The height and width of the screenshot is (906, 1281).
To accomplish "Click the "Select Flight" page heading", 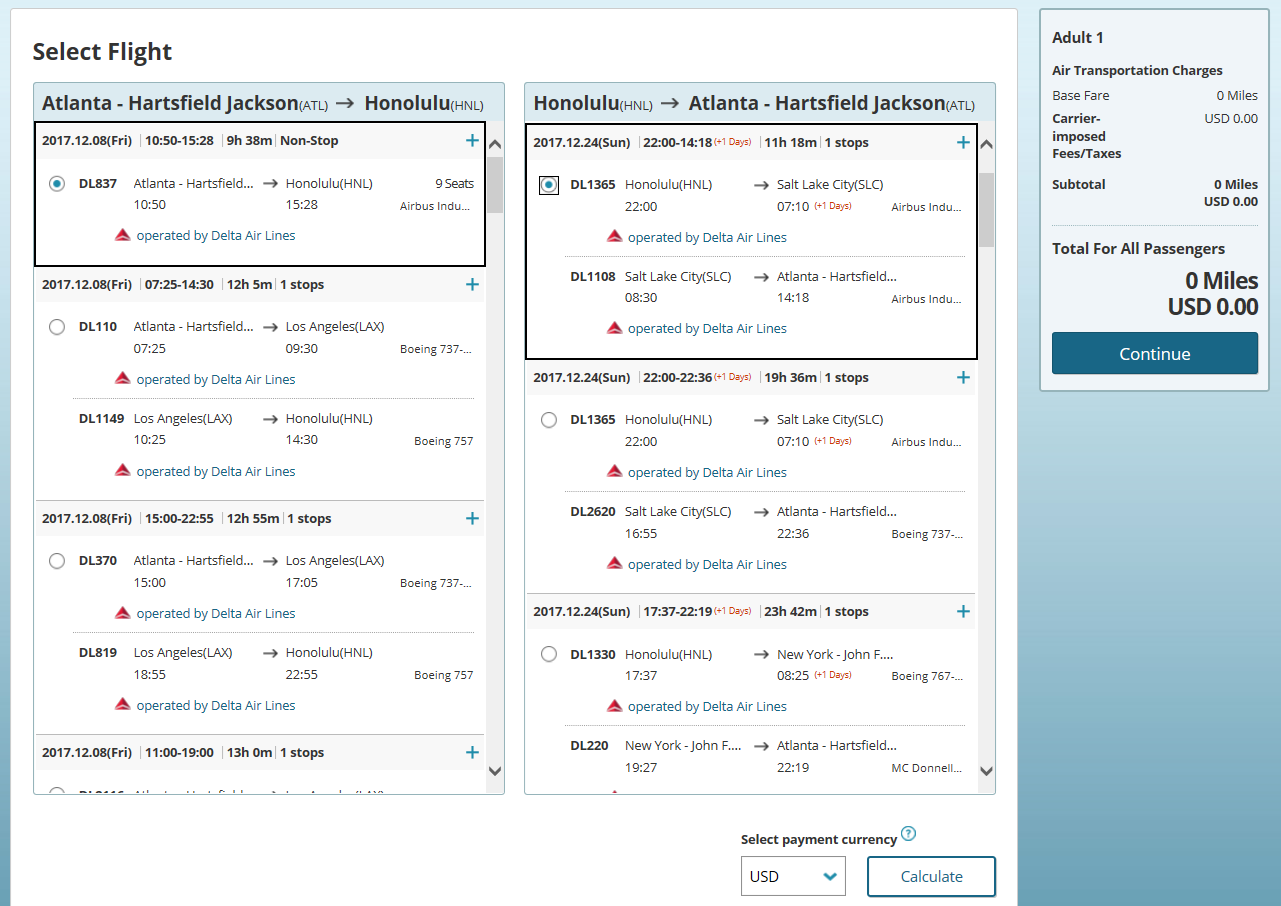I will [x=102, y=52].
